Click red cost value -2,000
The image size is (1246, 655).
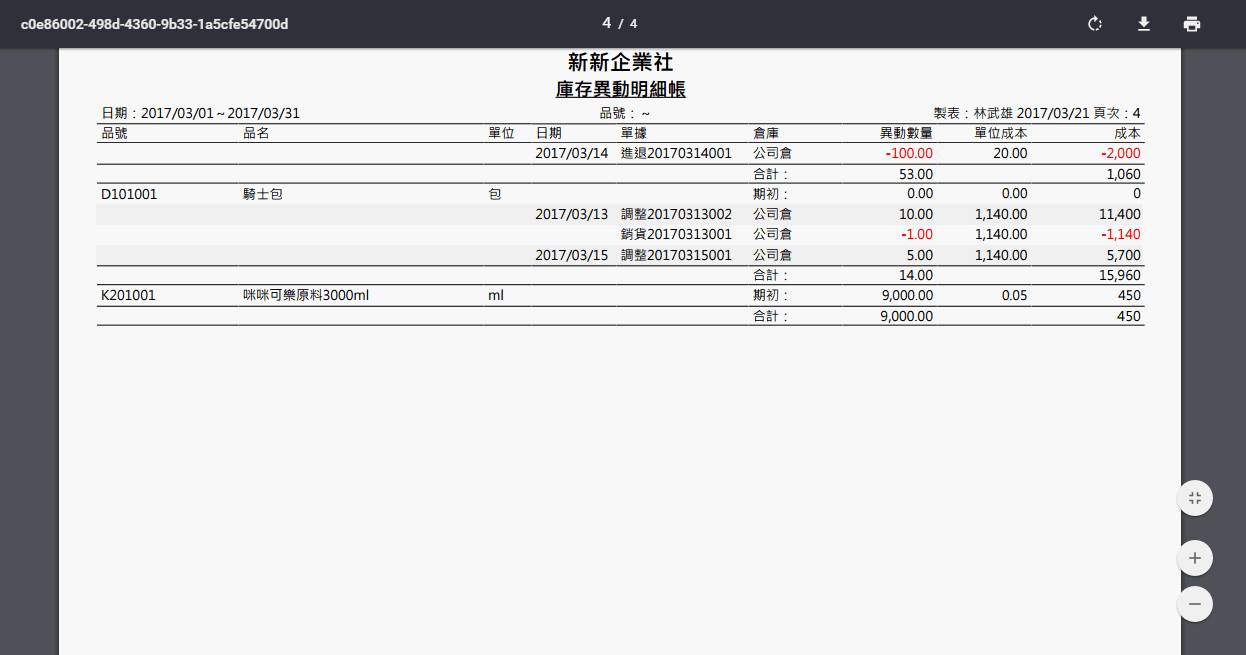pyautogui.click(x=1120, y=154)
